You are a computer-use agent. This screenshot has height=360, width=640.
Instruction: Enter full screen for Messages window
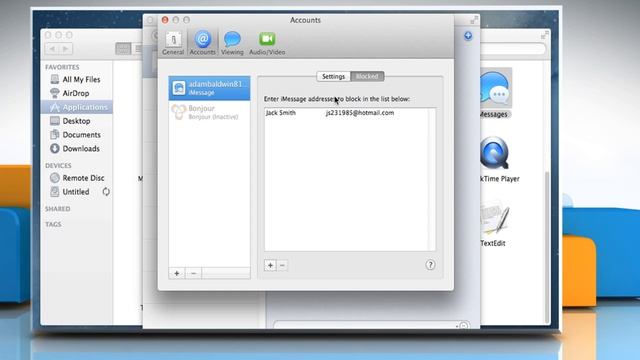click(x=474, y=20)
